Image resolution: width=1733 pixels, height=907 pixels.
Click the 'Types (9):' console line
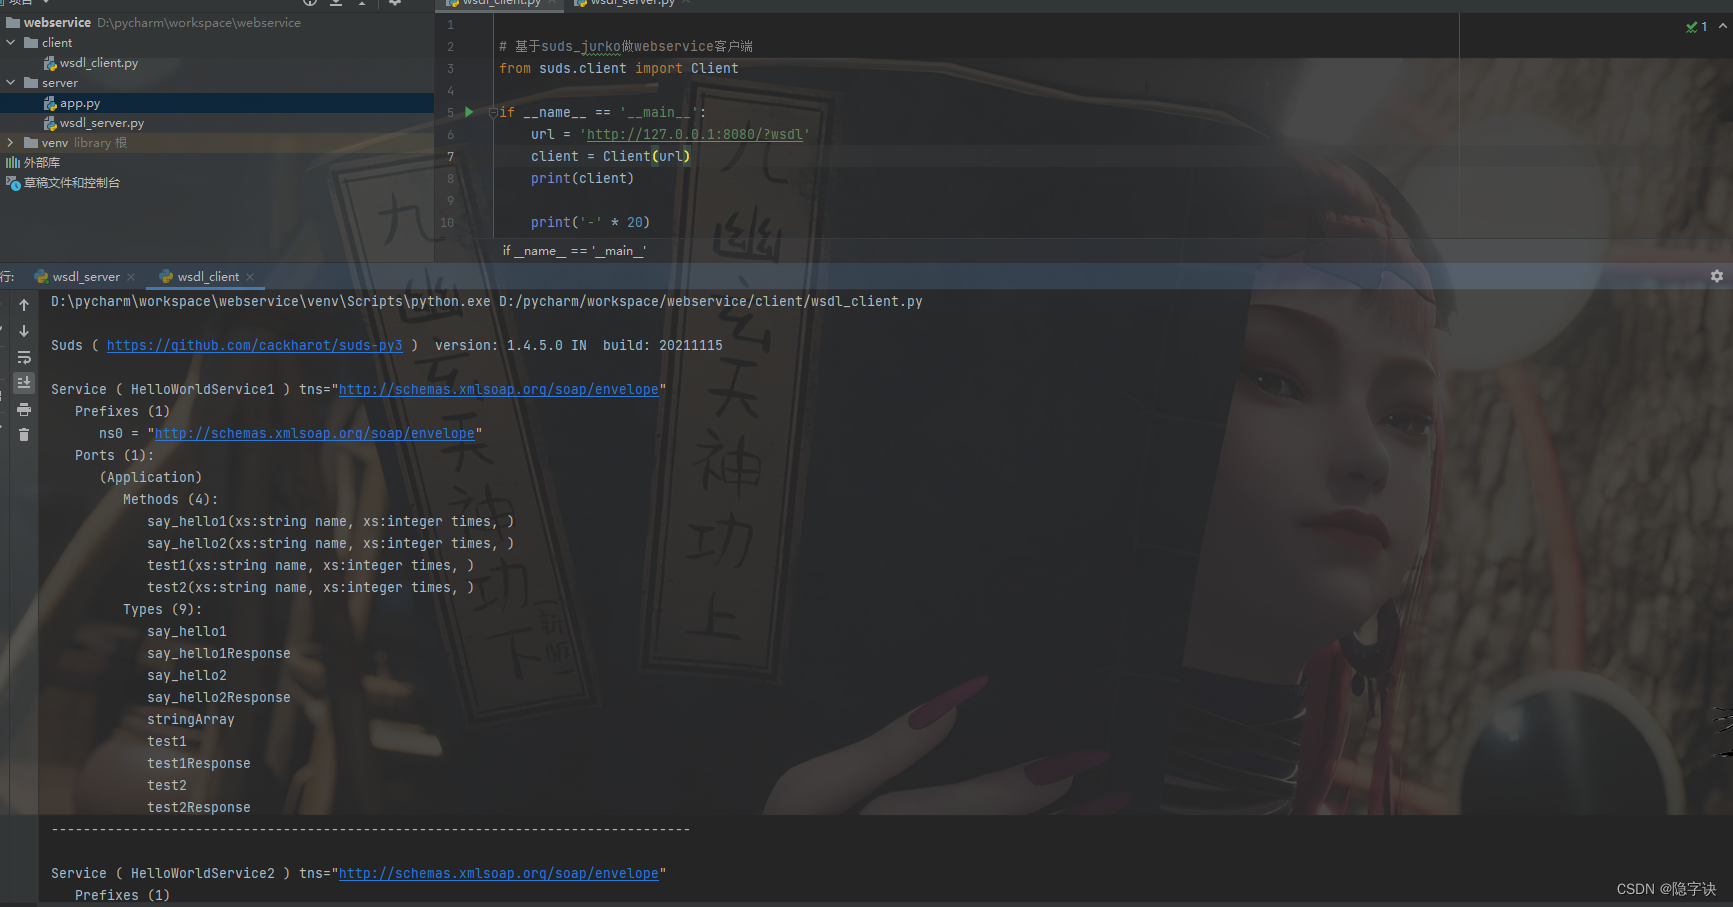[163, 609]
